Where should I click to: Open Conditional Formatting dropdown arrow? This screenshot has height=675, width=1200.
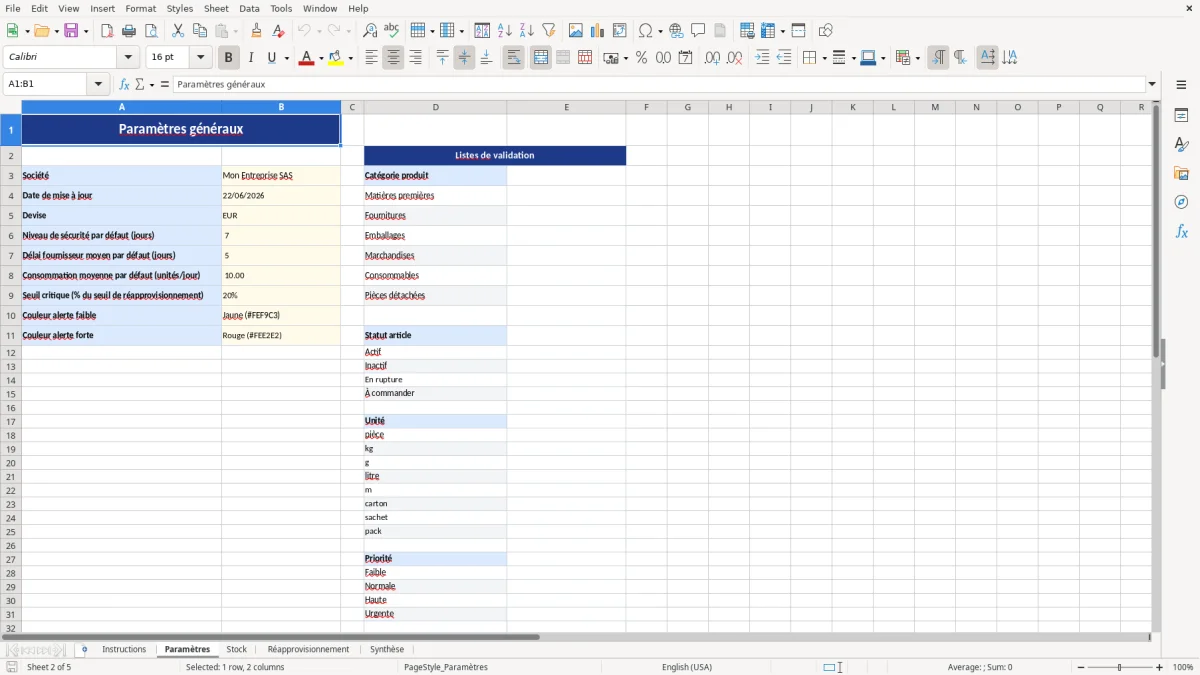point(917,58)
